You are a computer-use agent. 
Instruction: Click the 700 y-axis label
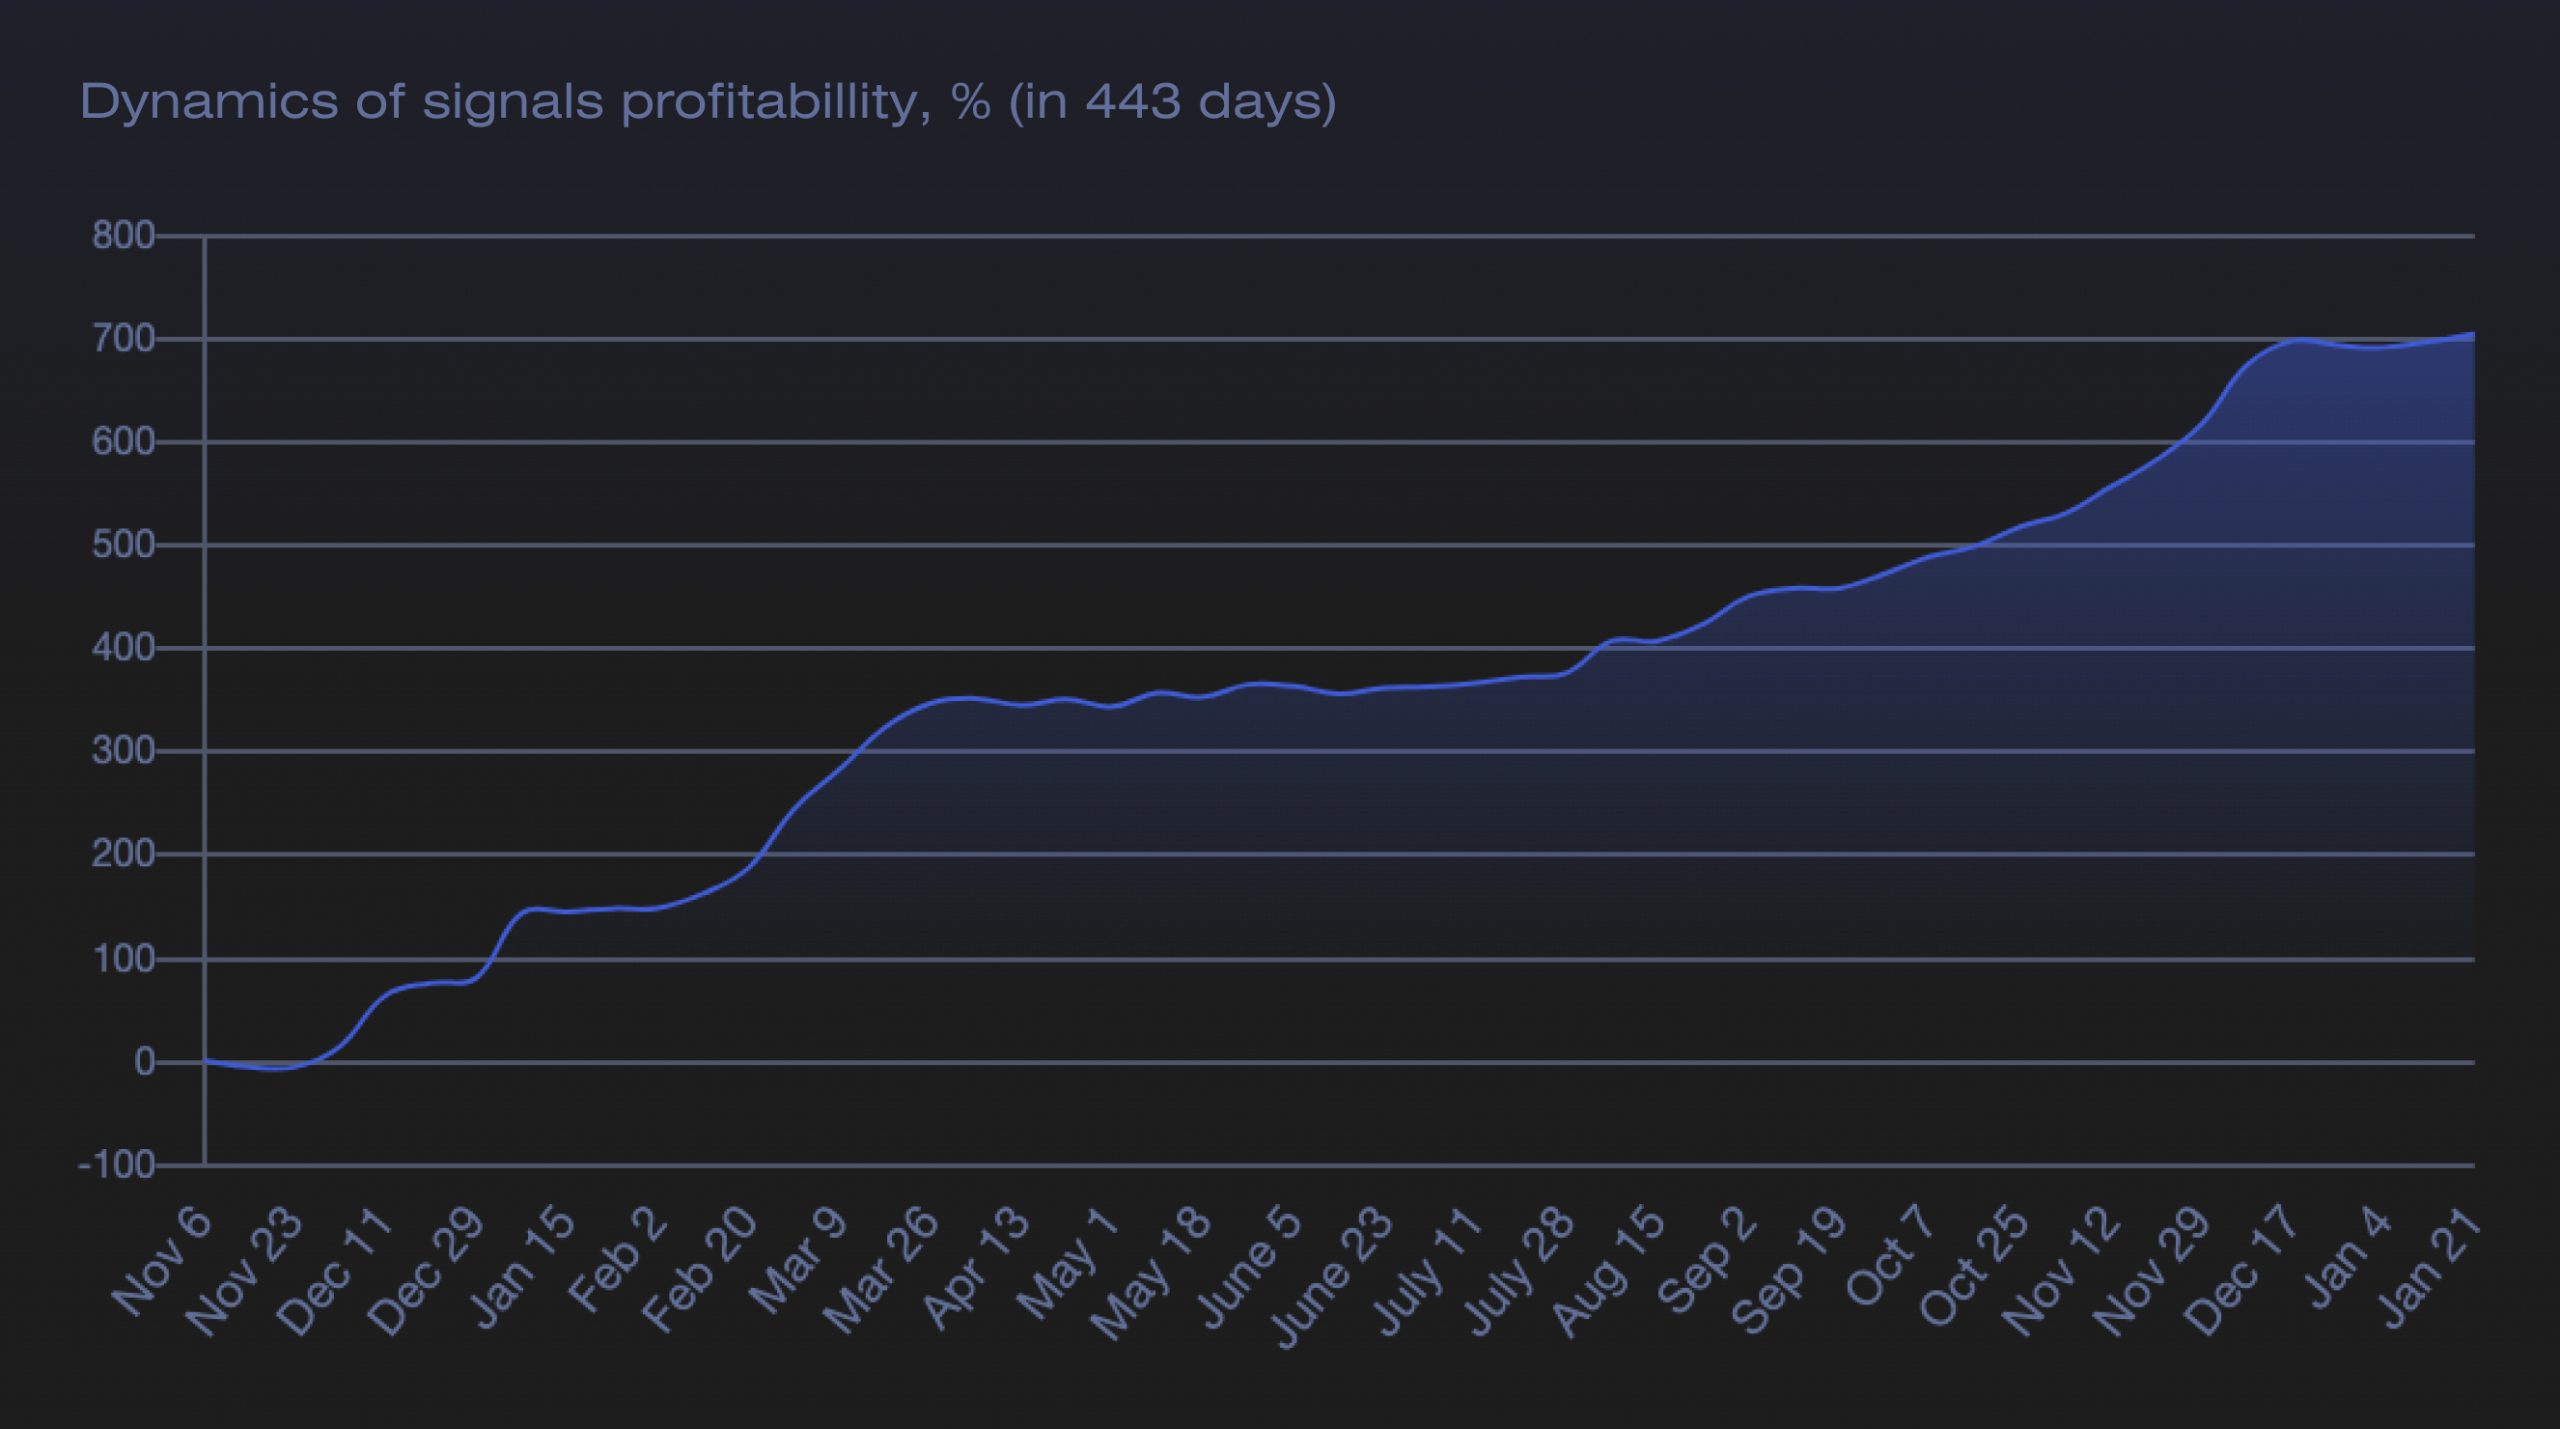point(123,340)
